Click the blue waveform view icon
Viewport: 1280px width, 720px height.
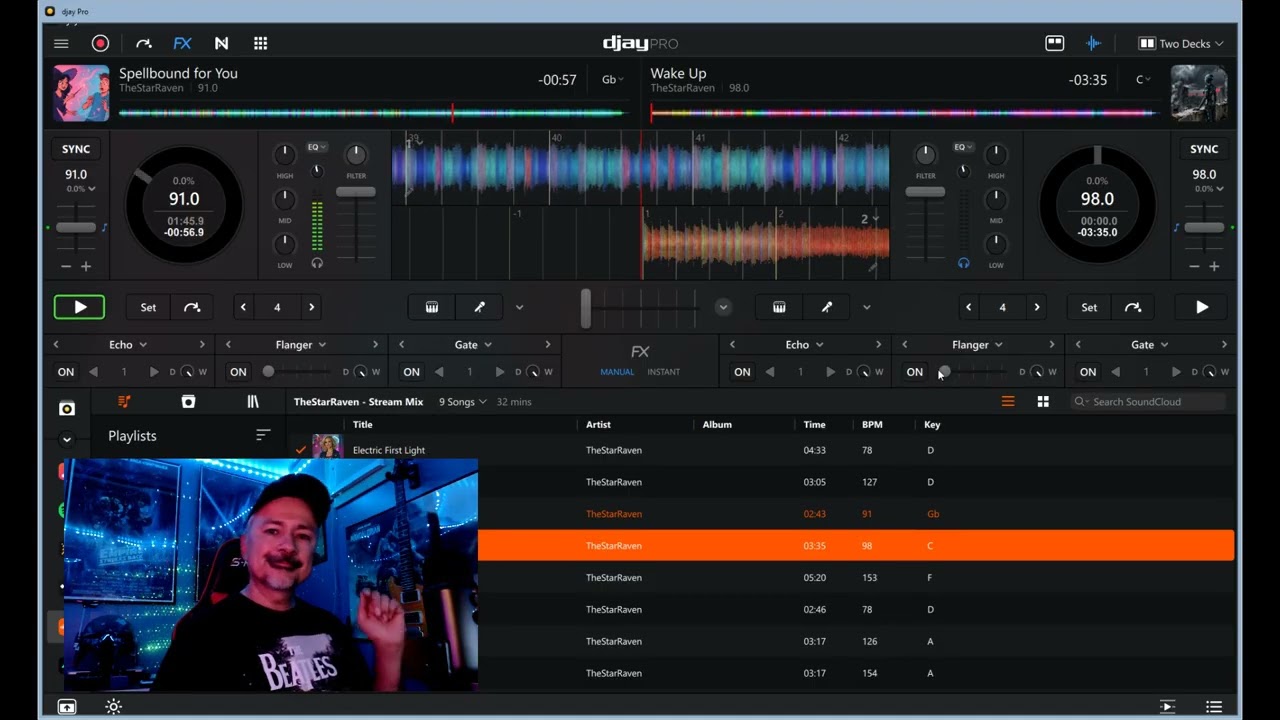pos(1093,43)
